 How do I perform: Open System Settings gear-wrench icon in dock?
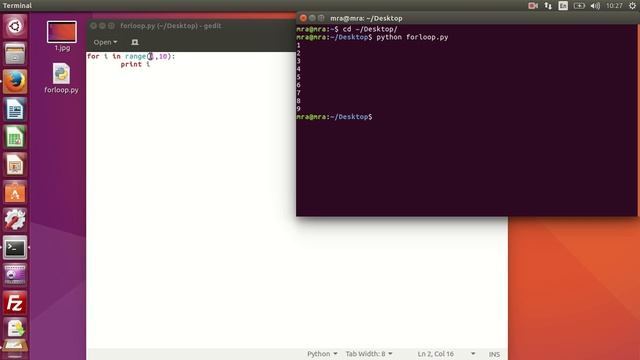point(15,220)
